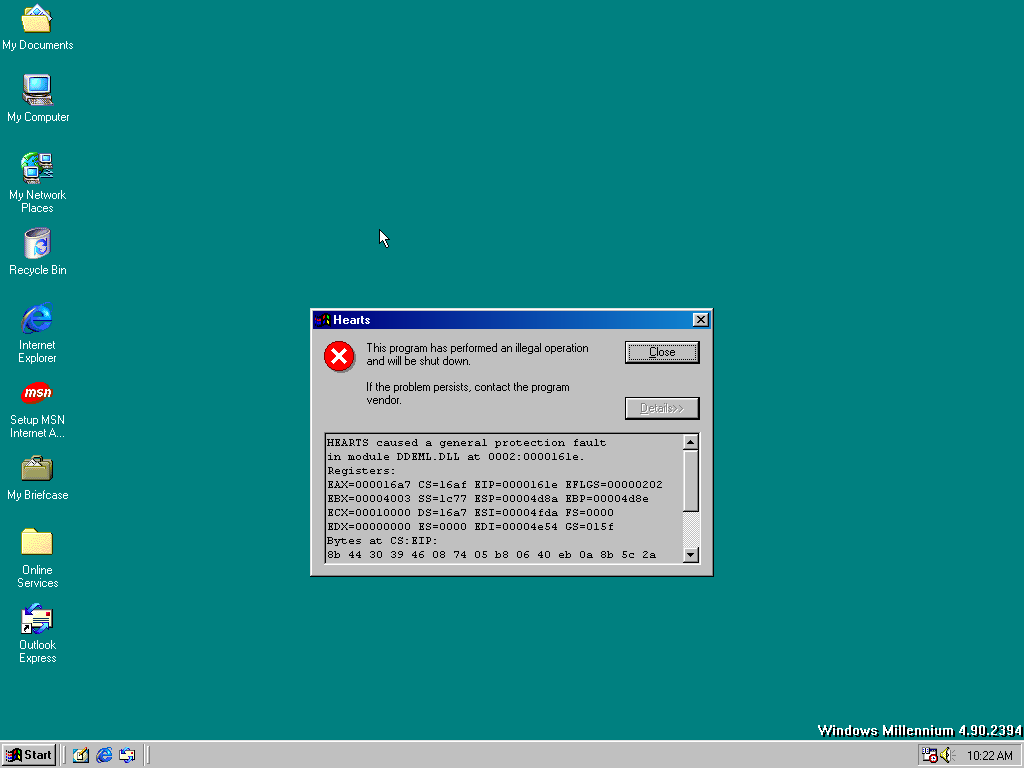Select the My Computer desktop icon
Image resolution: width=1024 pixels, height=768 pixels.
tap(37, 91)
